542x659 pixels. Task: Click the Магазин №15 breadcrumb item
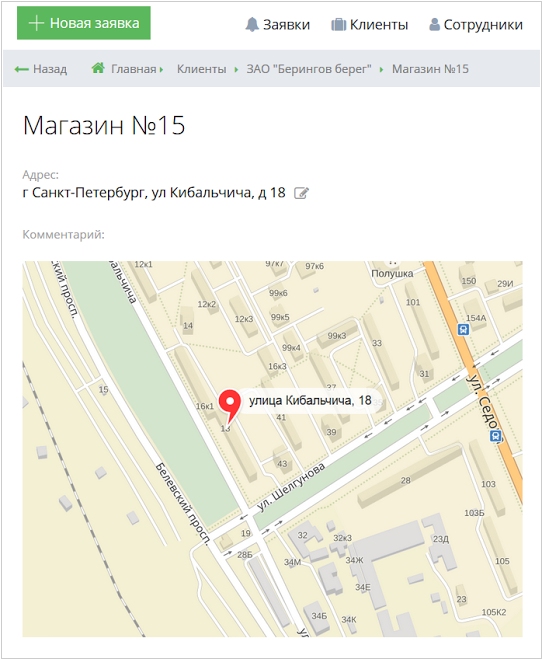point(430,69)
